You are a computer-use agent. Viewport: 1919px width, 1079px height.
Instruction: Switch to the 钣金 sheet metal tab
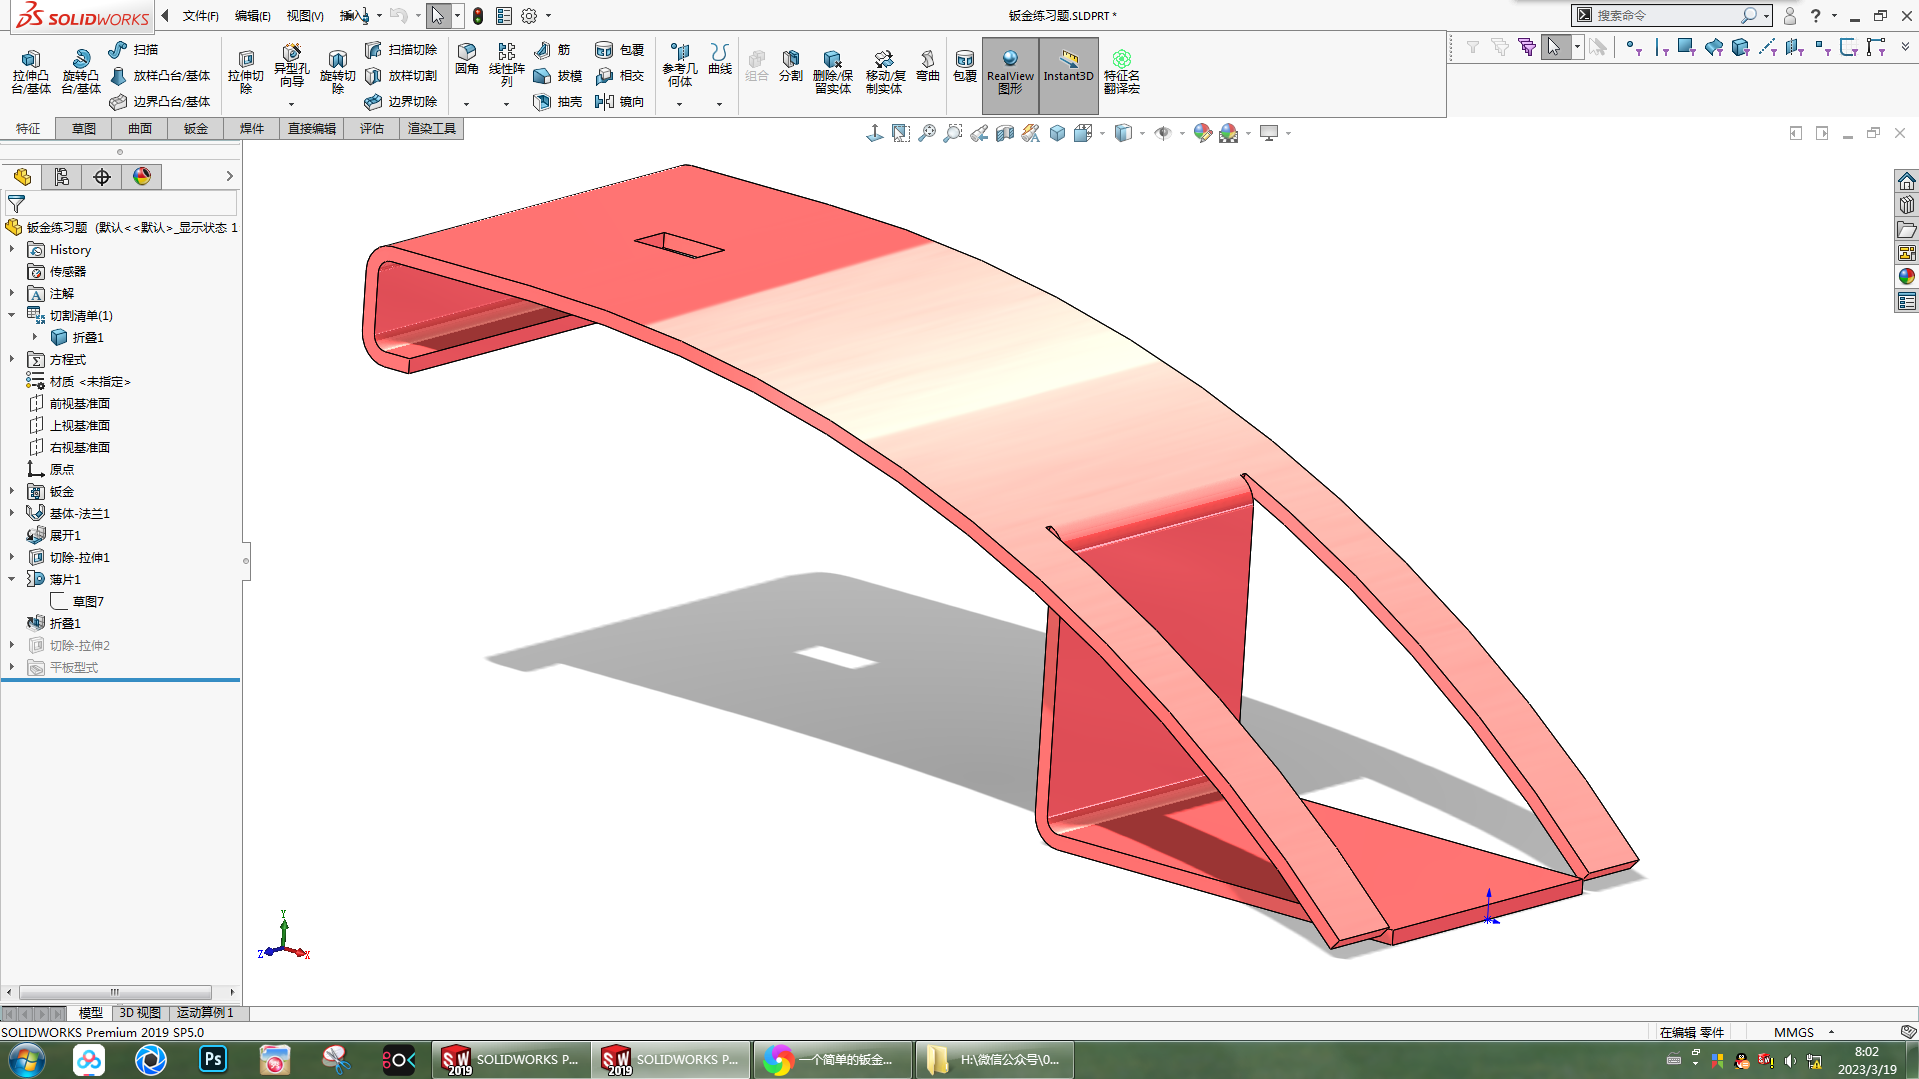click(x=195, y=128)
